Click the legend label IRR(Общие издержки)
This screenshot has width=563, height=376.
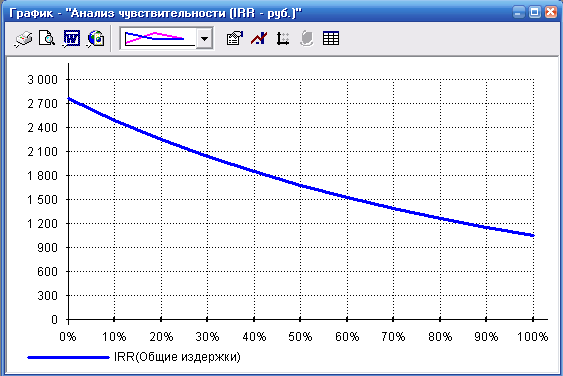(177, 357)
